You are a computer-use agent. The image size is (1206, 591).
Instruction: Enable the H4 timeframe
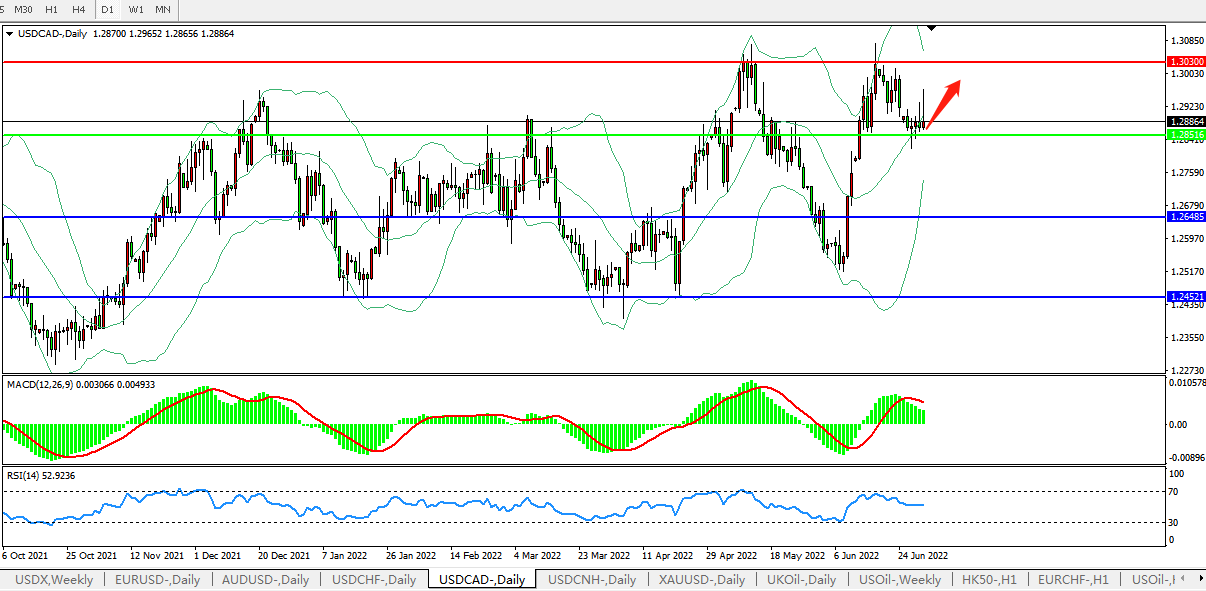point(79,9)
